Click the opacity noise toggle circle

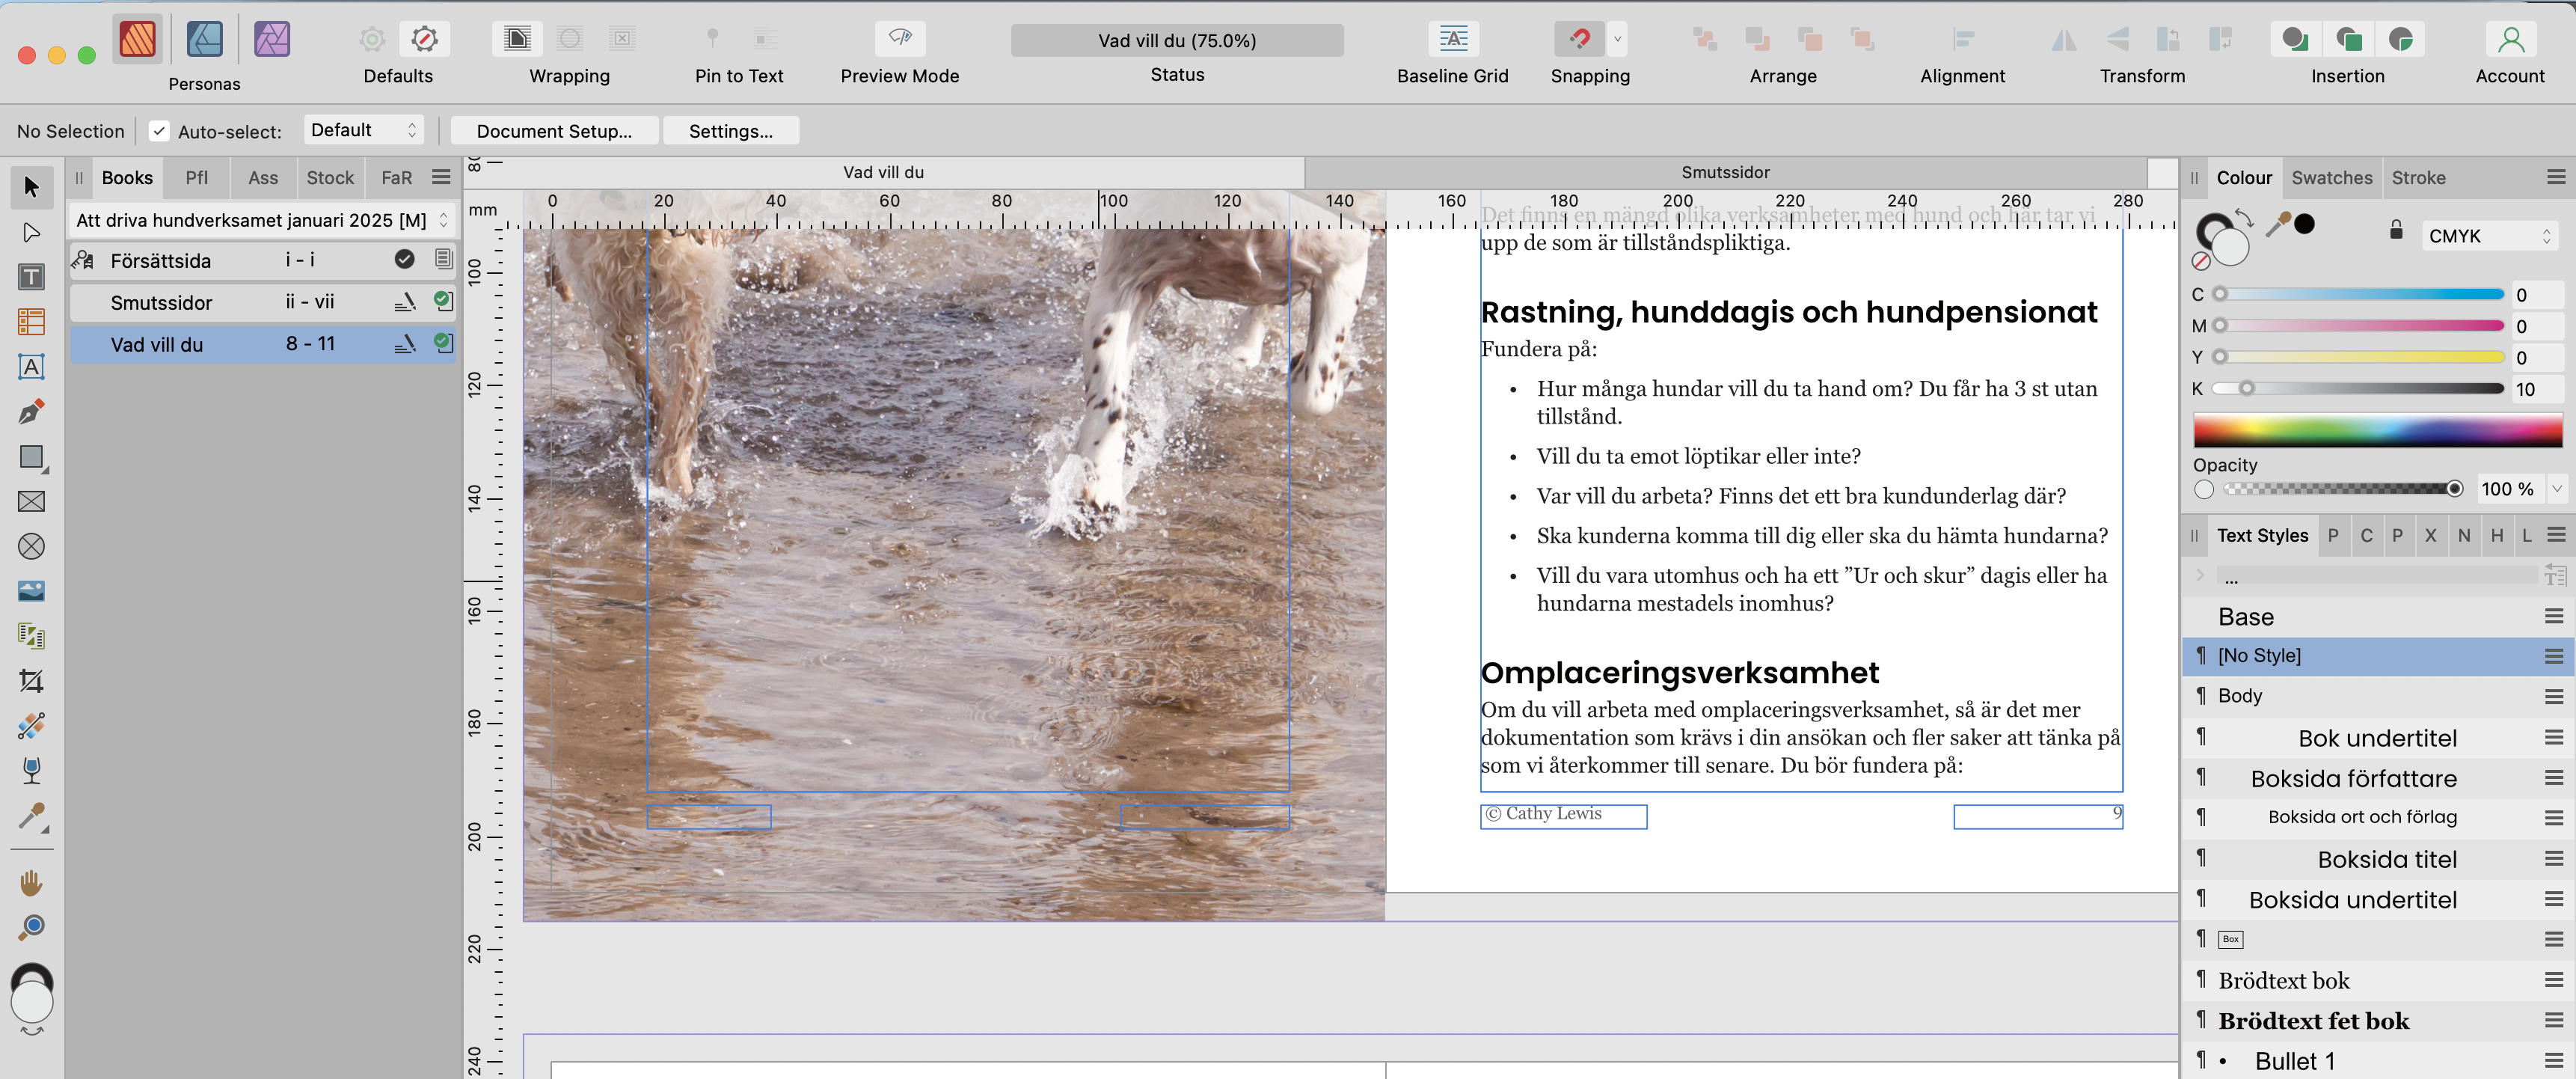click(2204, 489)
